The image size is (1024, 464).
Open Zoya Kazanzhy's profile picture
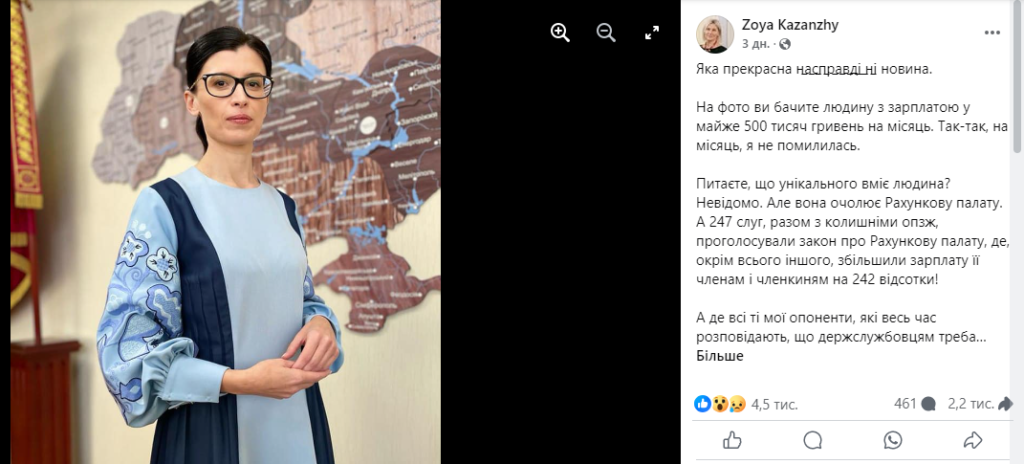(x=714, y=34)
